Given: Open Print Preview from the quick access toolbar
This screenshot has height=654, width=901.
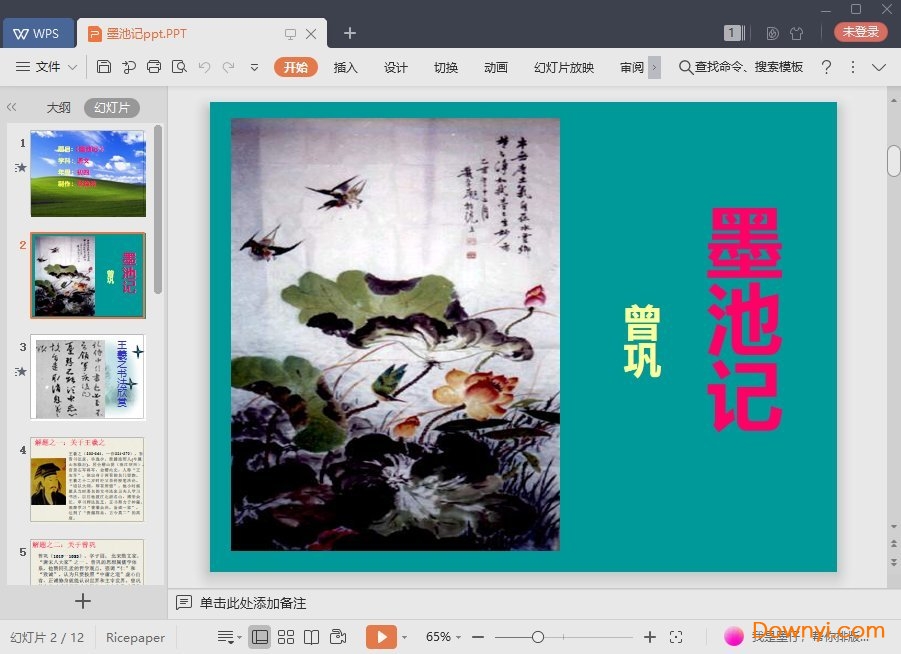Looking at the screenshot, I should click(180, 66).
